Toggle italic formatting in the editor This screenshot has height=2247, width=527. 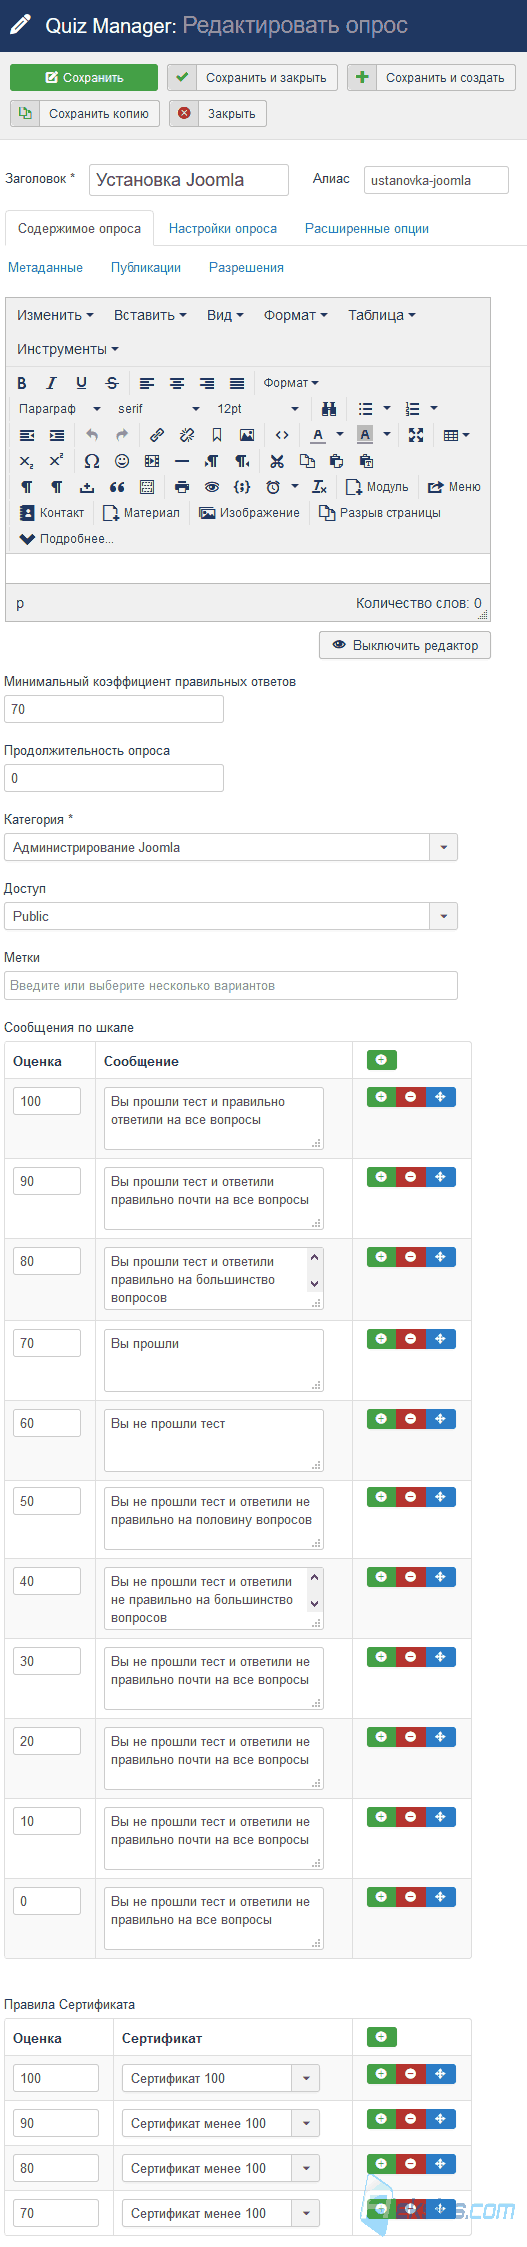pyautogui.click(x=52, y=383)
